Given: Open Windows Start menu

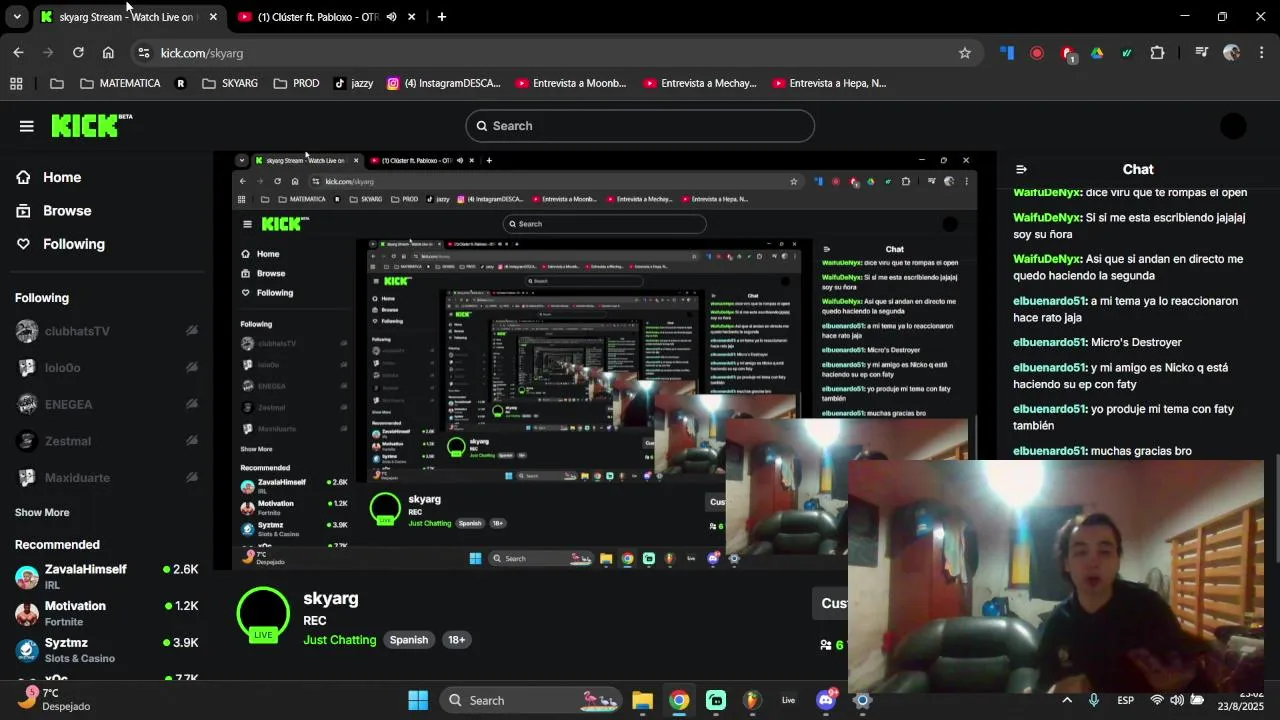Looking at the screenshot, I should tap(418, 700).
